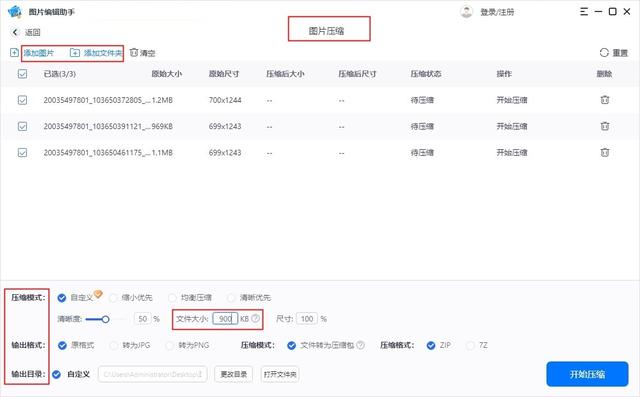Select the 缩小优先 compression mode
Screen dimensions: 640x397
click(x=113, y=298)
